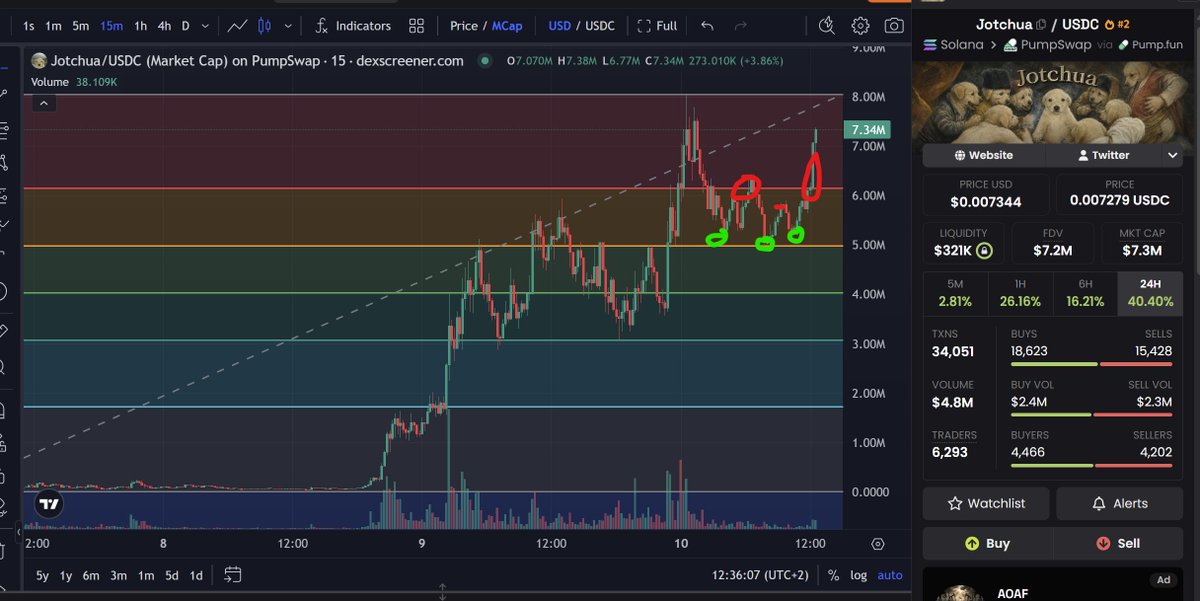Toggle auto scale mode
This screenshot has height=601, width=1200.
pos(890,575)
